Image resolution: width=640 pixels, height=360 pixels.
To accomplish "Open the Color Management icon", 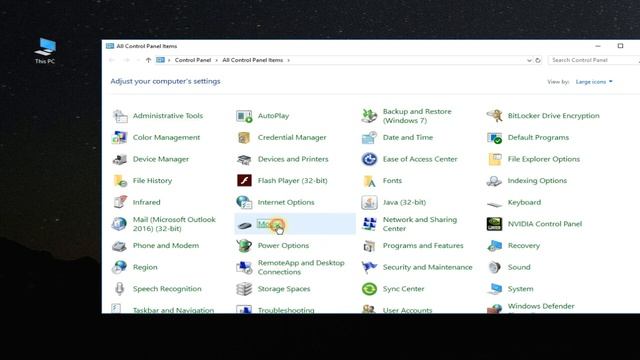I will click(x=120, y=138).
